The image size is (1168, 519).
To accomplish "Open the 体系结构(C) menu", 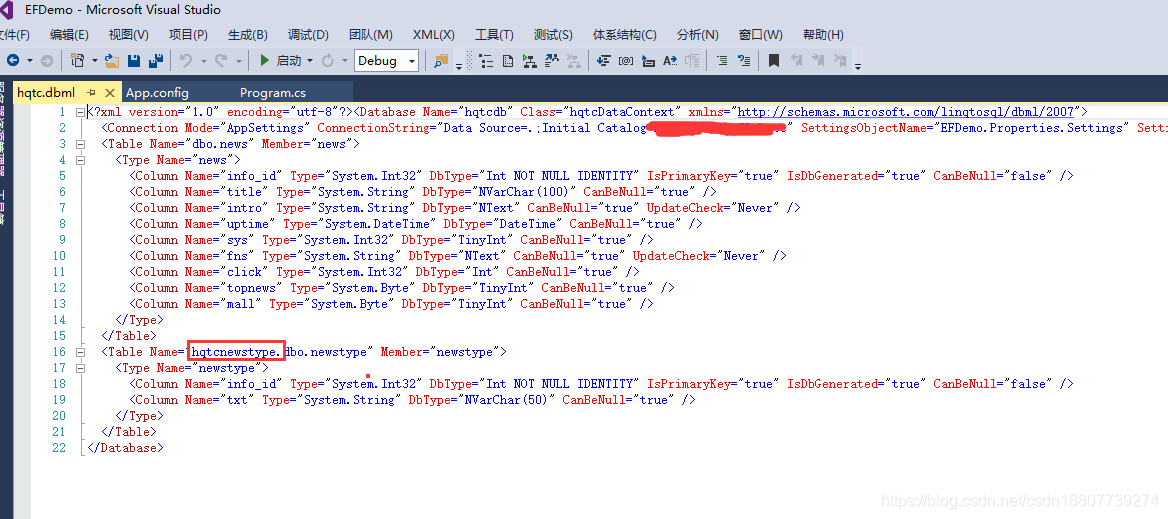I will (x=625, y=35).
